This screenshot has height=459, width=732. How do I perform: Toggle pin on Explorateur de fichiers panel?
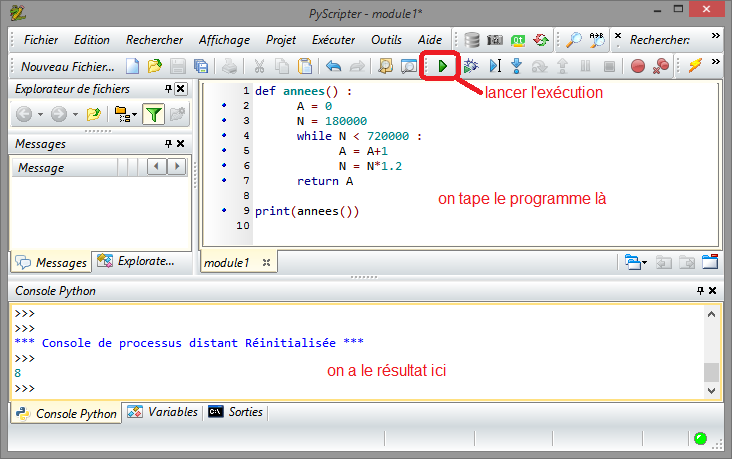click(x=167, y=89)
